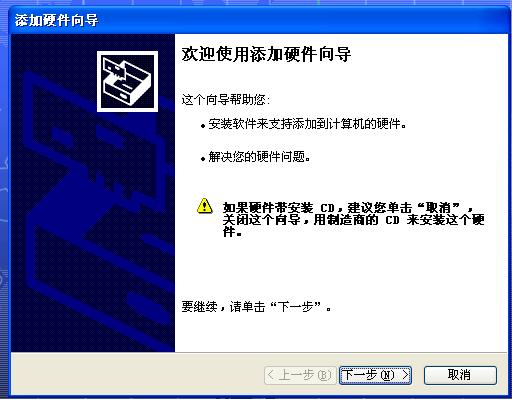
Task: Click the text 要继续,请单击"下一步"
Action: click(x=256, y=306)
